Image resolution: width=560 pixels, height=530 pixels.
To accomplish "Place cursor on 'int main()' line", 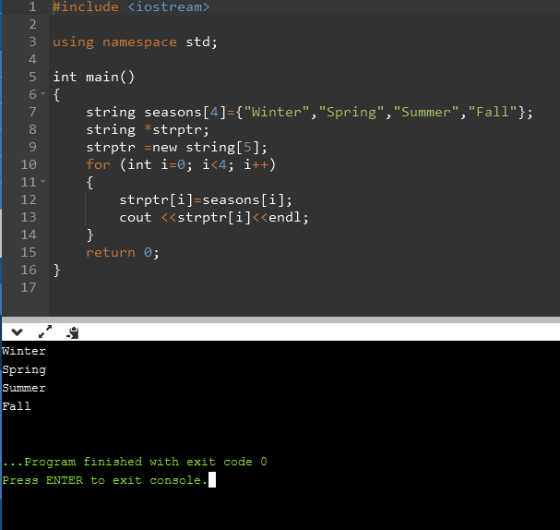I will tap(94, 77).
